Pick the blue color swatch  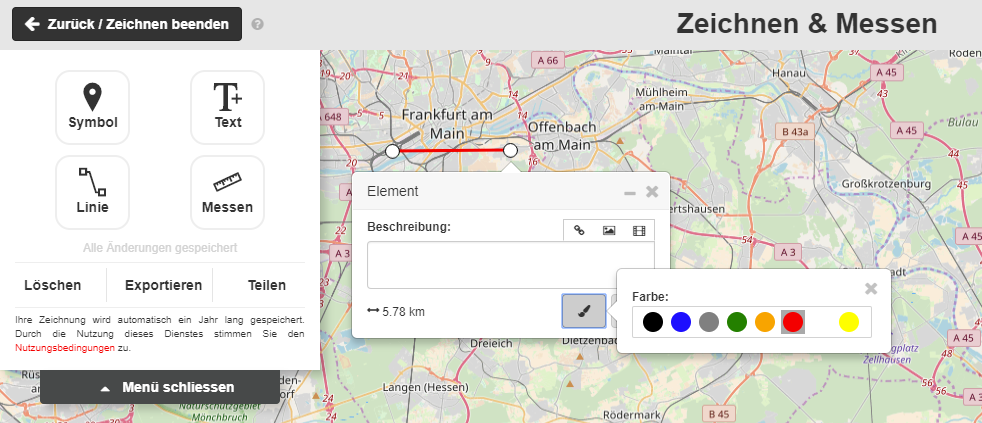tap(681, 322)
